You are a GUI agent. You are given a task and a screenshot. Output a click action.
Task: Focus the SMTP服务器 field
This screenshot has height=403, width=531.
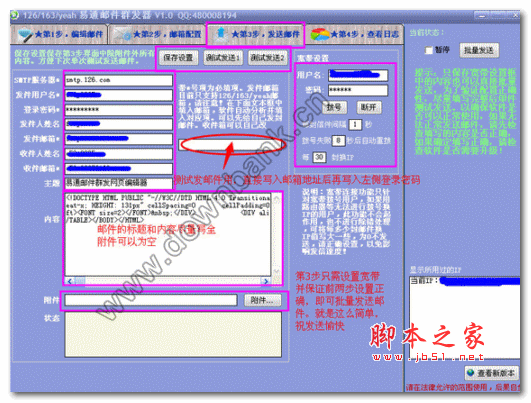(x=119, y=80)
